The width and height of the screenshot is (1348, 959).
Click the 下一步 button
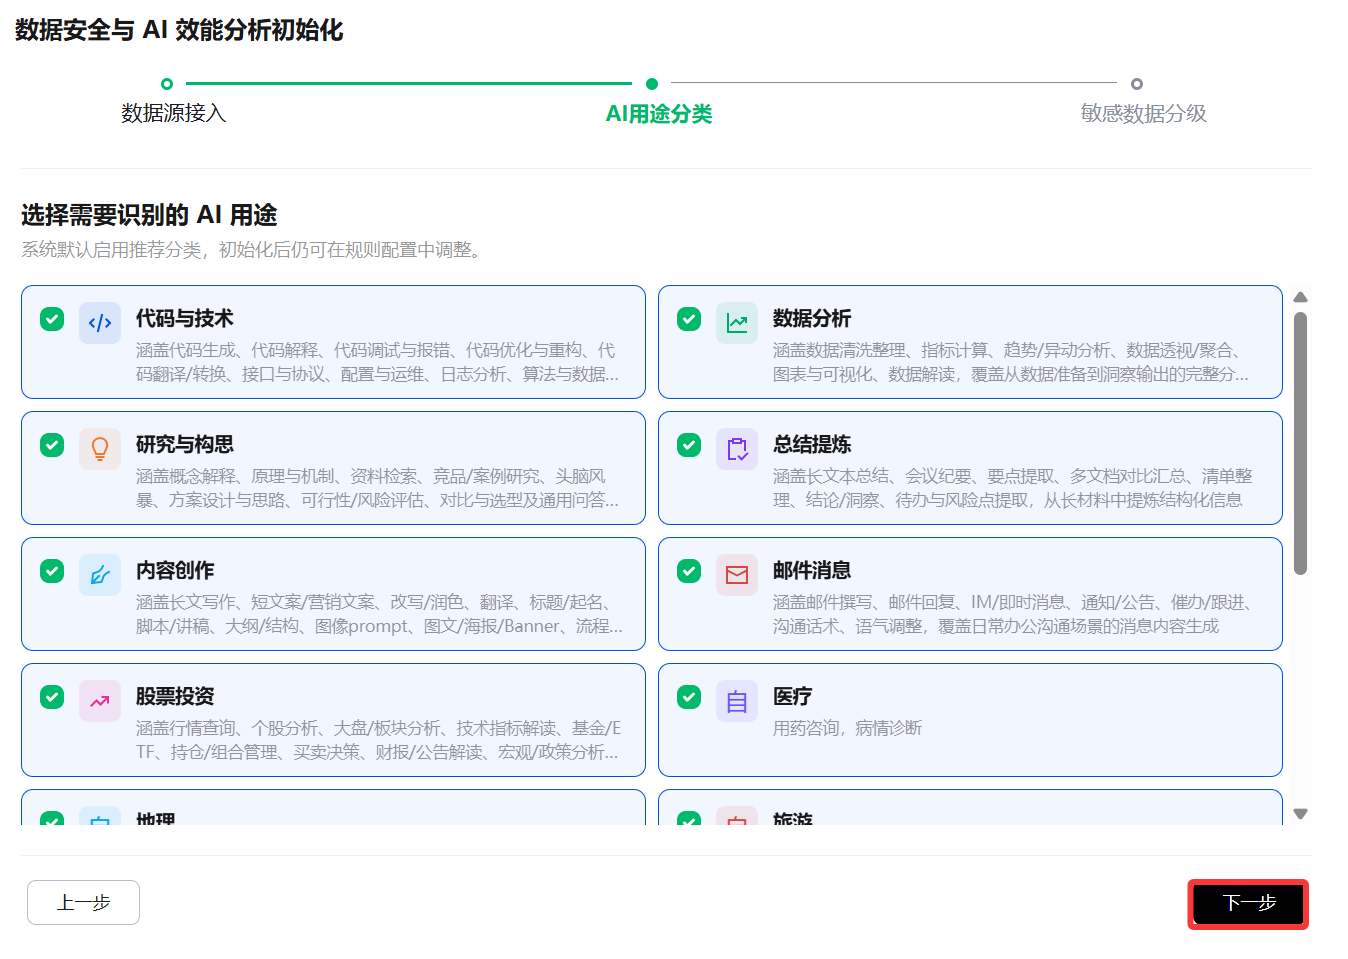click(x=1248, y=903)
